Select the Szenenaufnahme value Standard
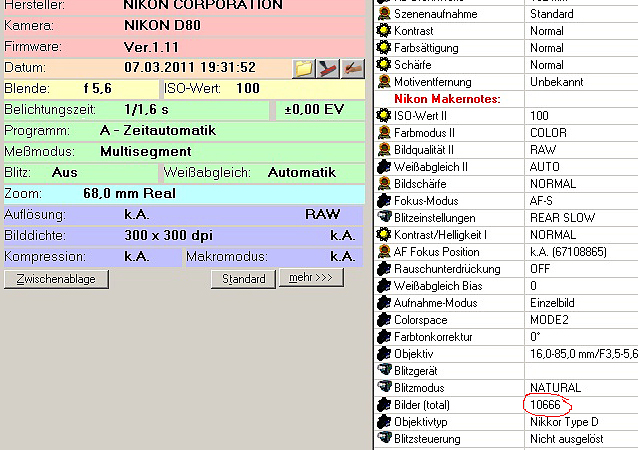638x450 pixels. tap(552, 14)
